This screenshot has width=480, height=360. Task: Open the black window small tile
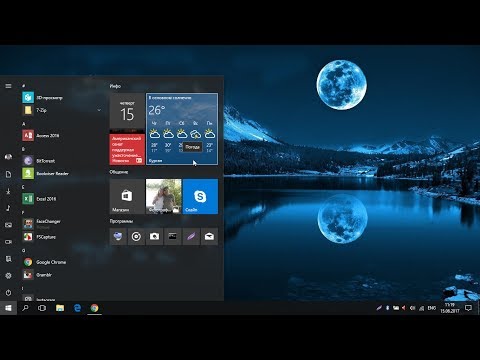coord(173,237)
